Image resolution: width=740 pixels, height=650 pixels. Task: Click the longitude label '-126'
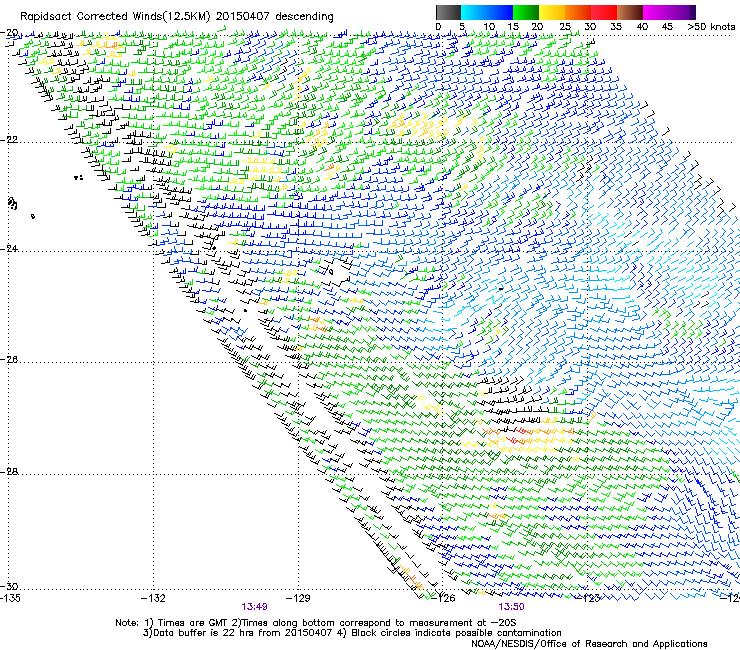click(x=443, y=599)
